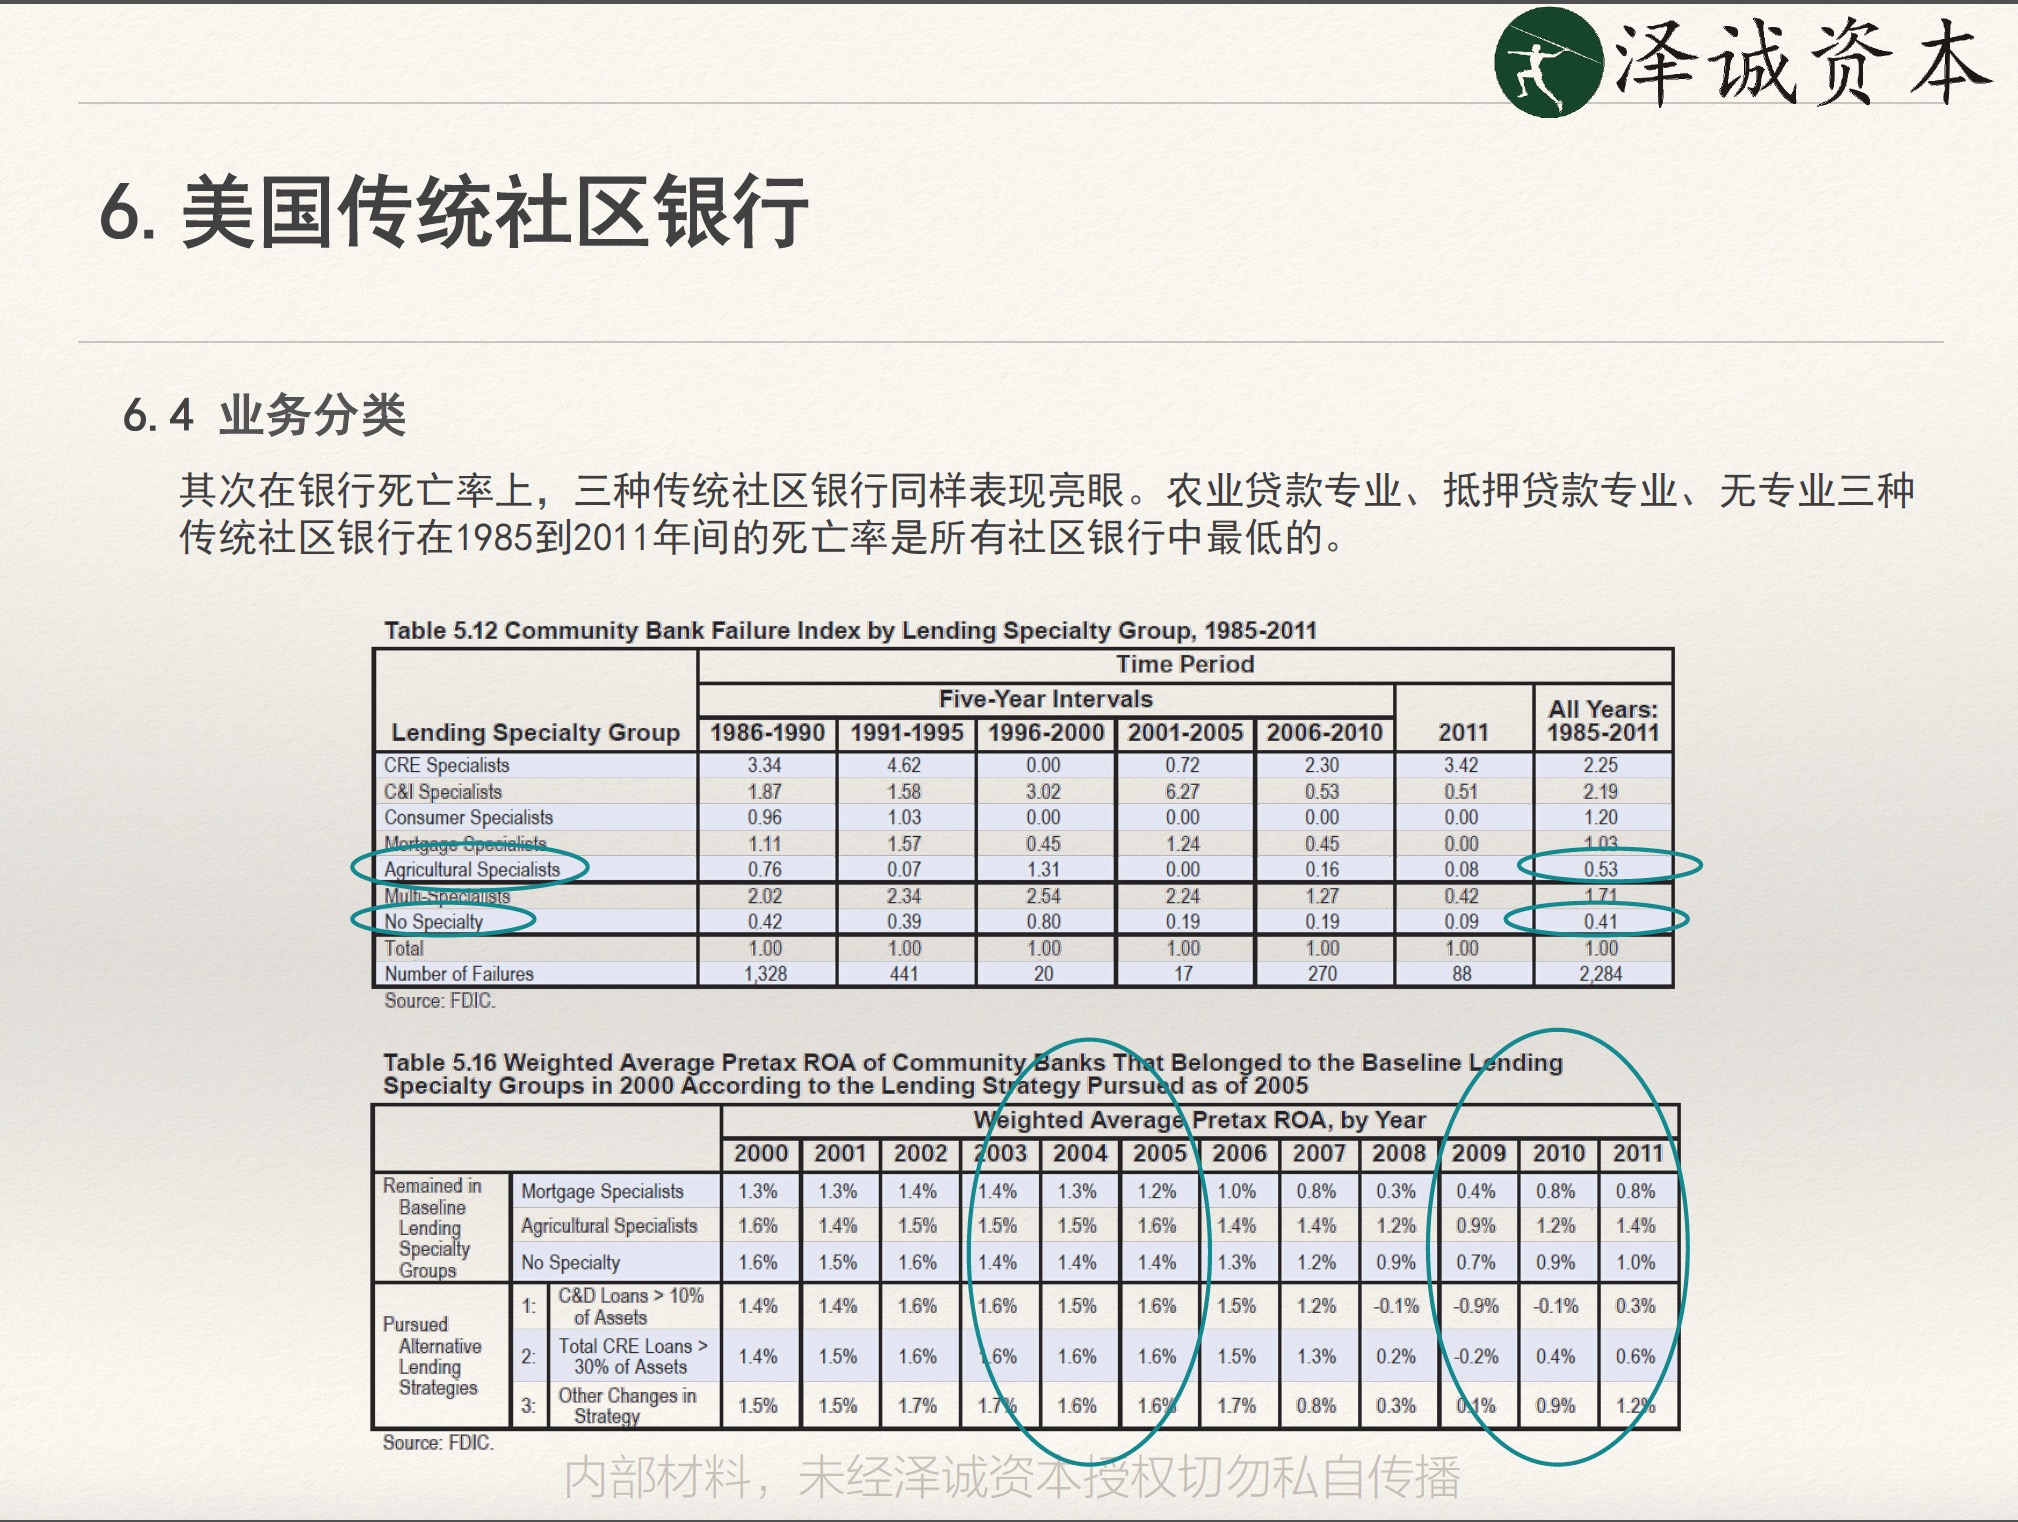Click the Table 5.12 Community Bank Failure Index title
The width and height of the screenshot is (2018, 1522).
click(x=850, y=630)
